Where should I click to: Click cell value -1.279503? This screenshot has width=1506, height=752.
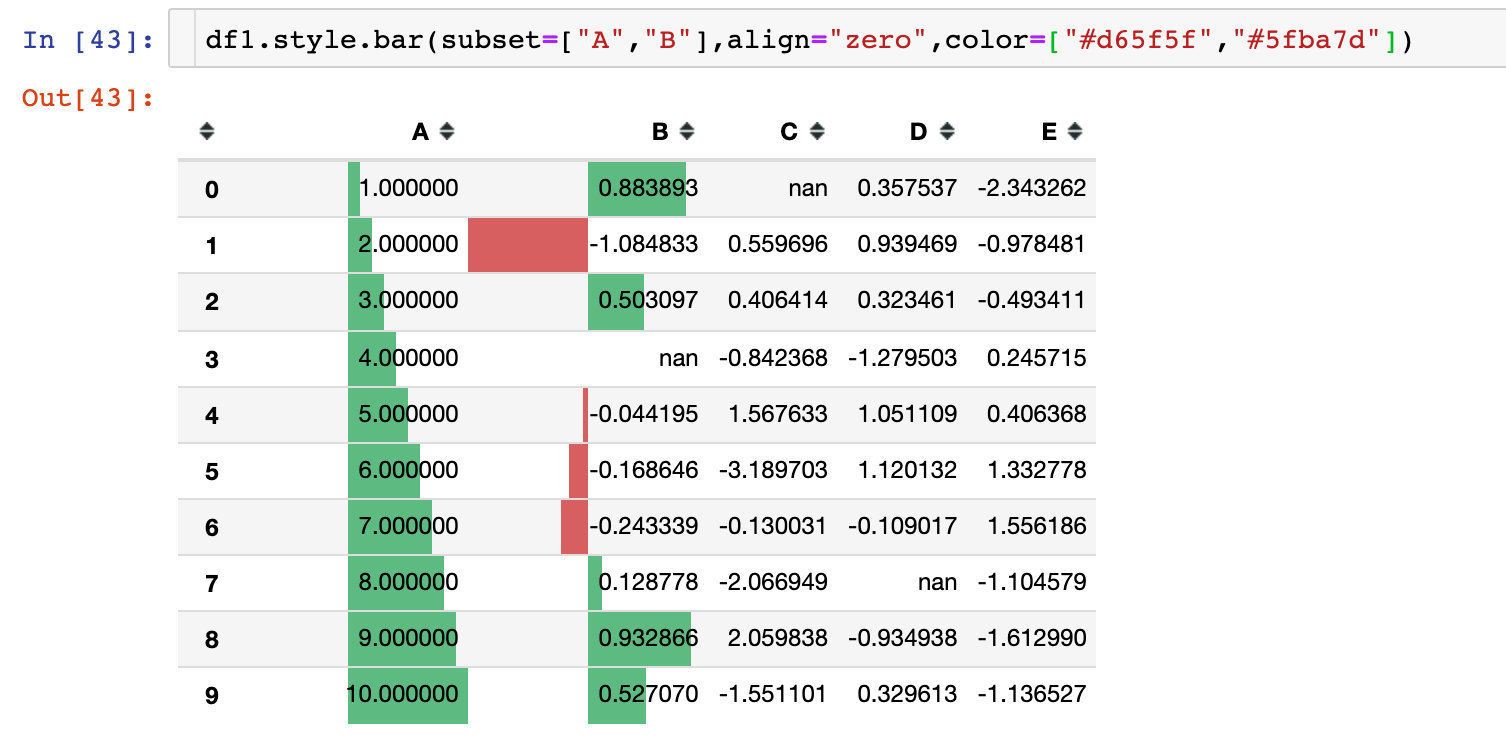(903, 358)
